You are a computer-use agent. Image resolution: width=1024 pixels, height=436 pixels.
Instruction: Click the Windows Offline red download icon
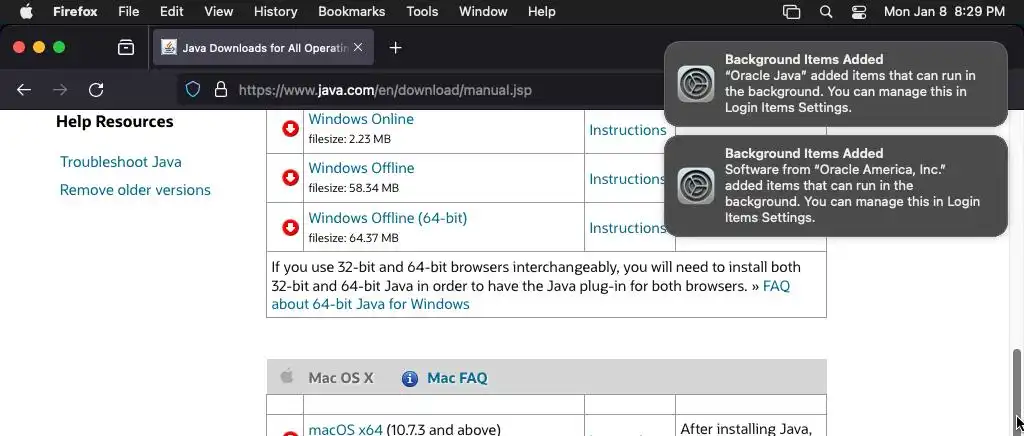pos(291,178)
